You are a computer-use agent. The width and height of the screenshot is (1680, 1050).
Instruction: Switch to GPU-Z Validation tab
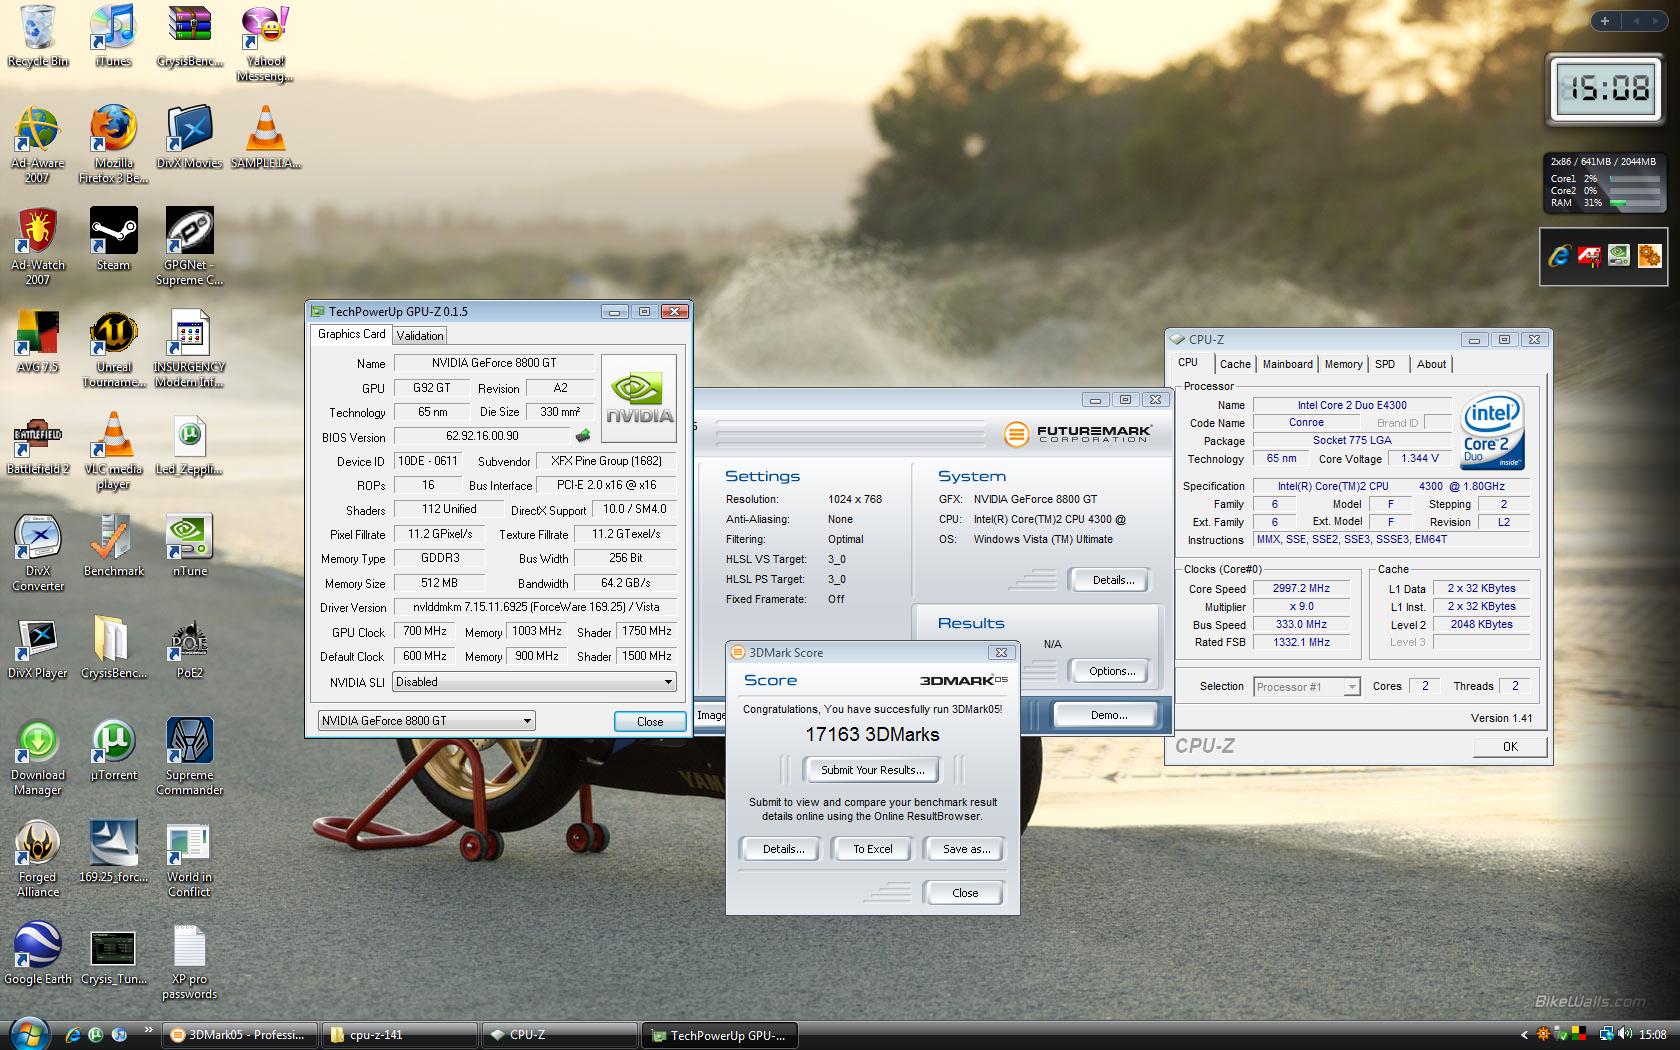[x=419, y=336]
